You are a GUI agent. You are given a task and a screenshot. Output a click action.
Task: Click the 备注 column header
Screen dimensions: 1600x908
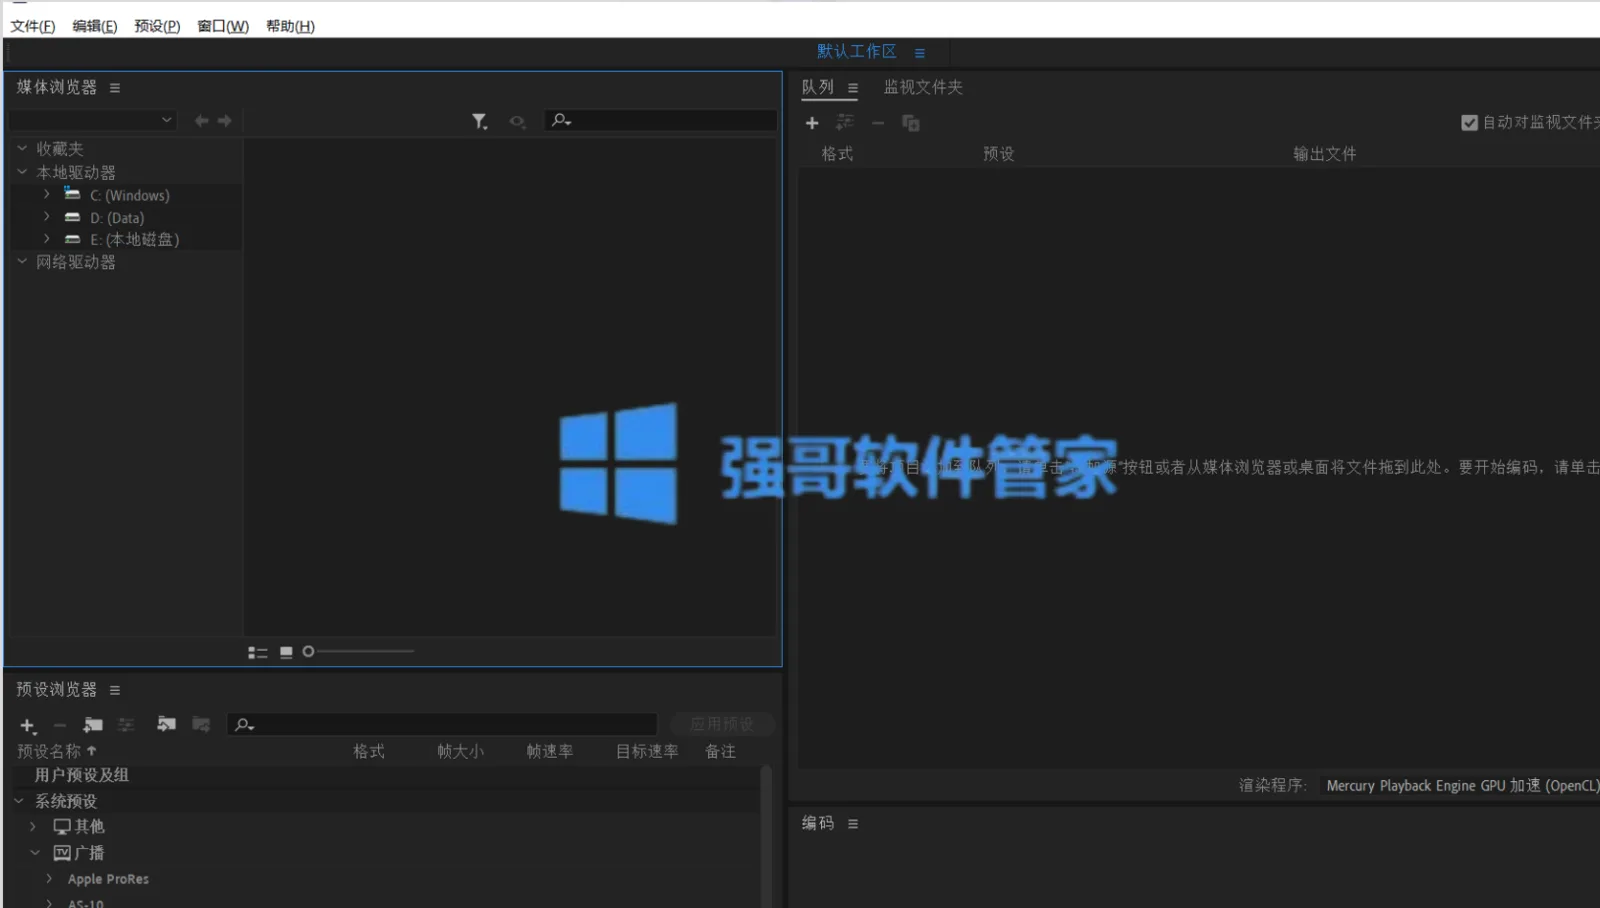click(720, 751)
